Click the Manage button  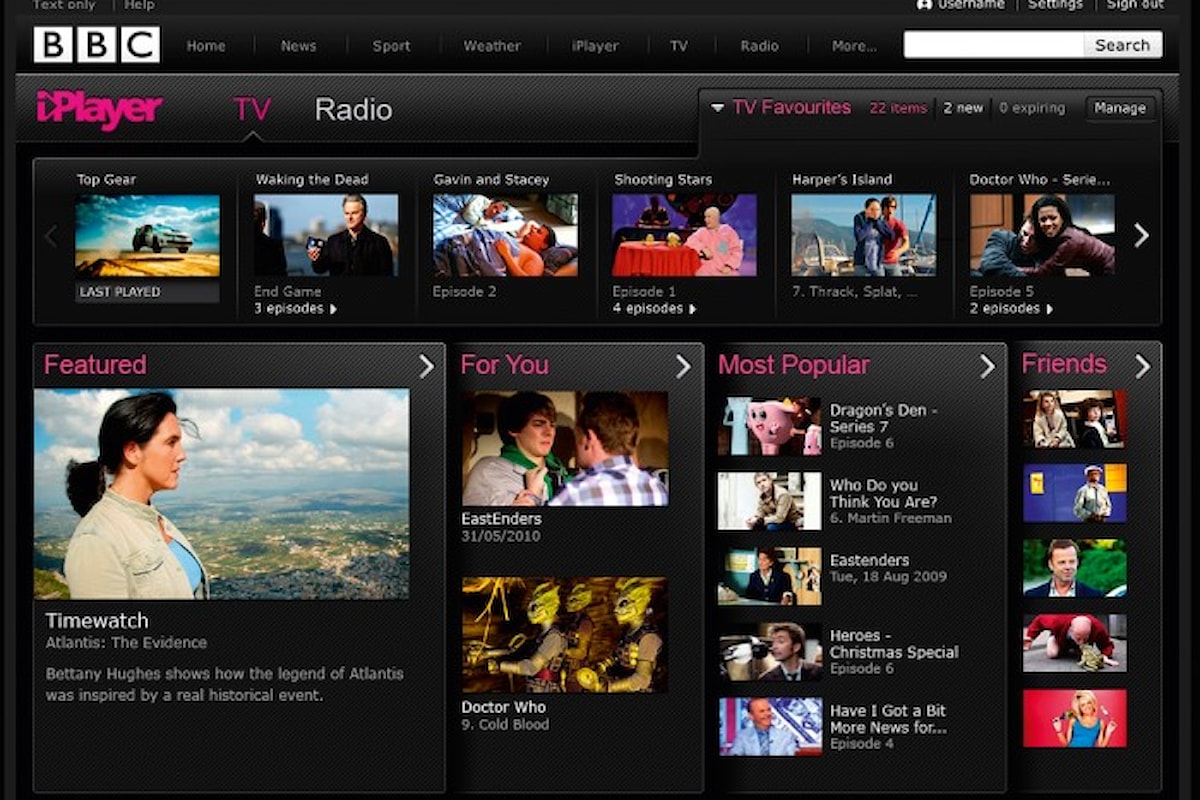tap(1120, 108)
